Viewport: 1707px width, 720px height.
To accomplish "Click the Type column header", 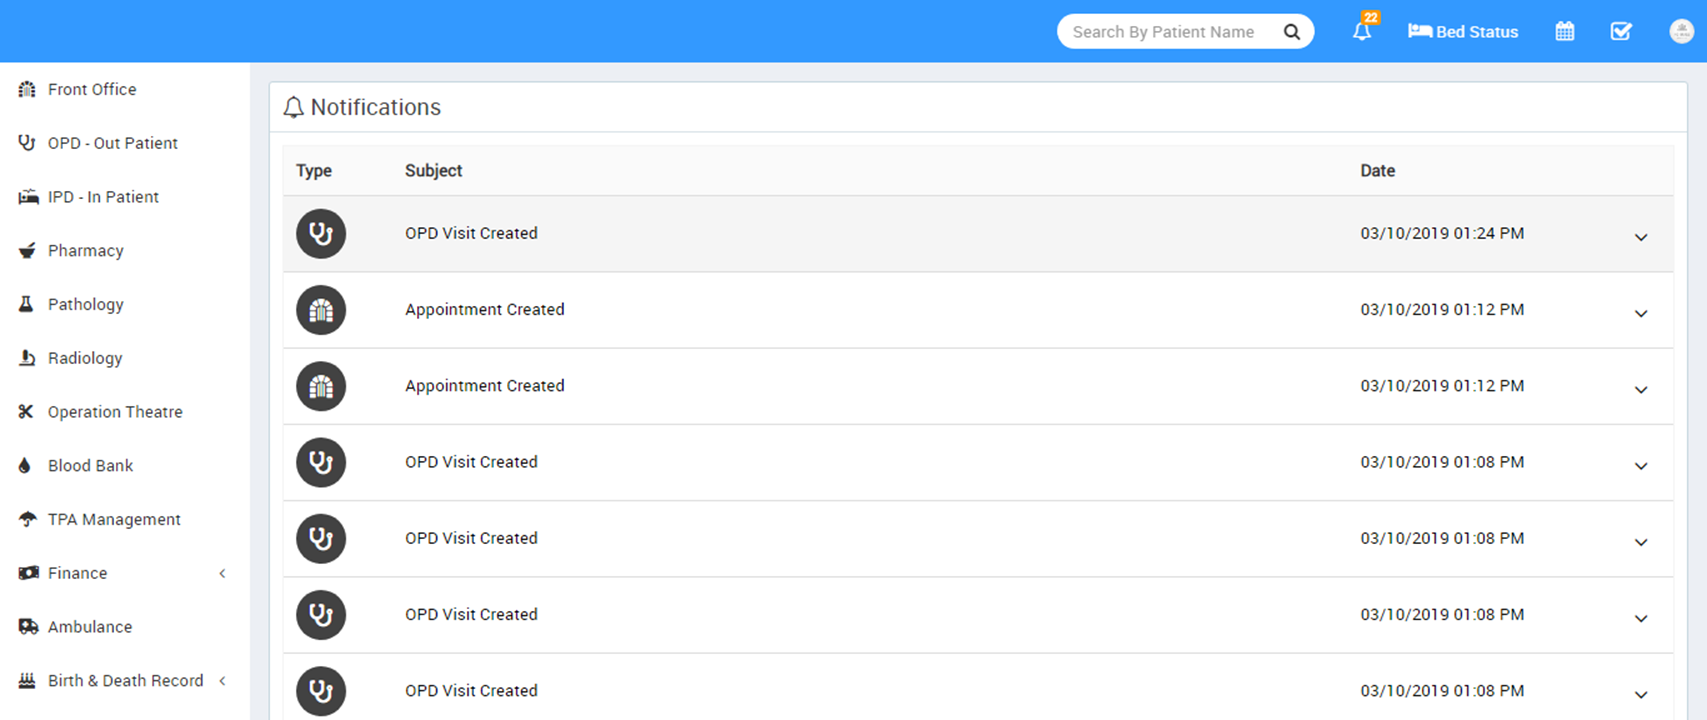I will point(314,171).
